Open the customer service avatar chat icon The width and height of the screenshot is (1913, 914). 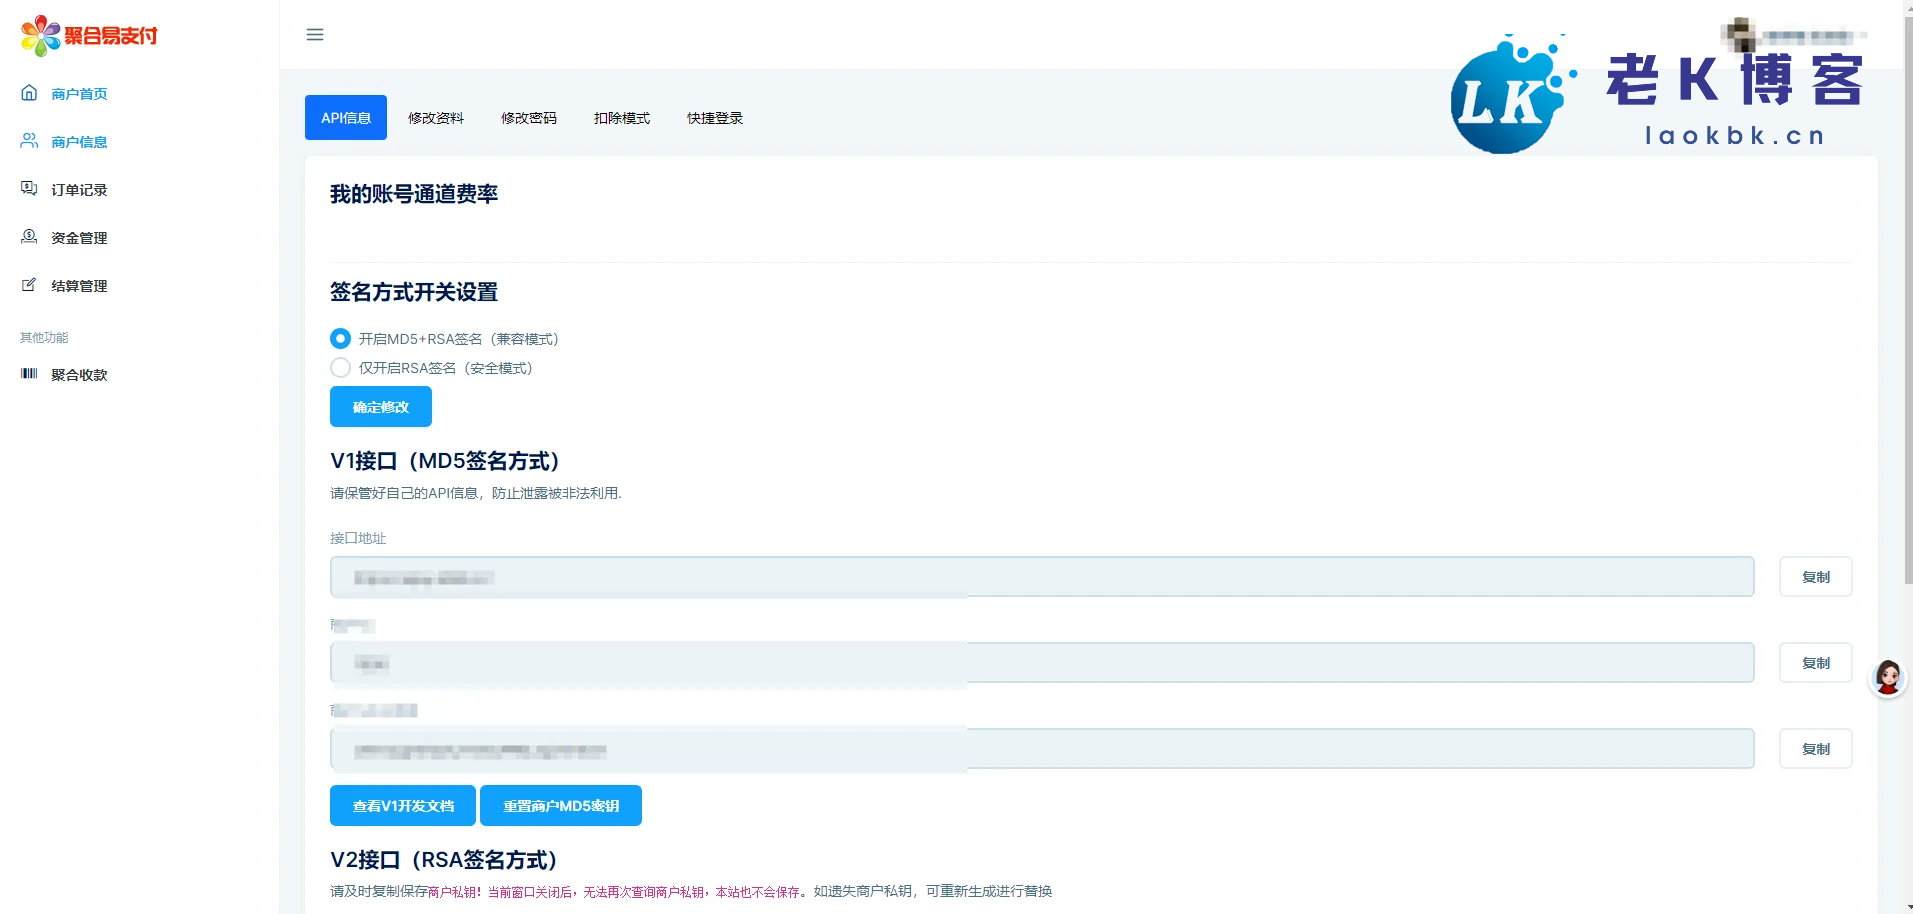point(1887,679)
